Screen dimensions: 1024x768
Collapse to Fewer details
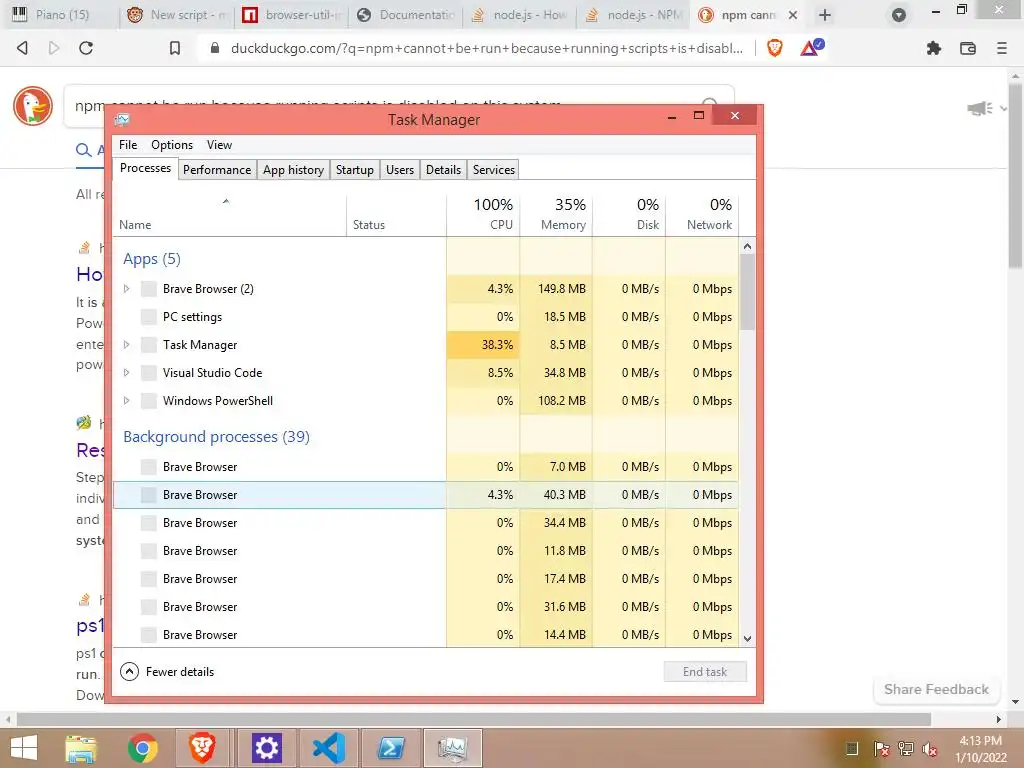(x=167, y=671)
